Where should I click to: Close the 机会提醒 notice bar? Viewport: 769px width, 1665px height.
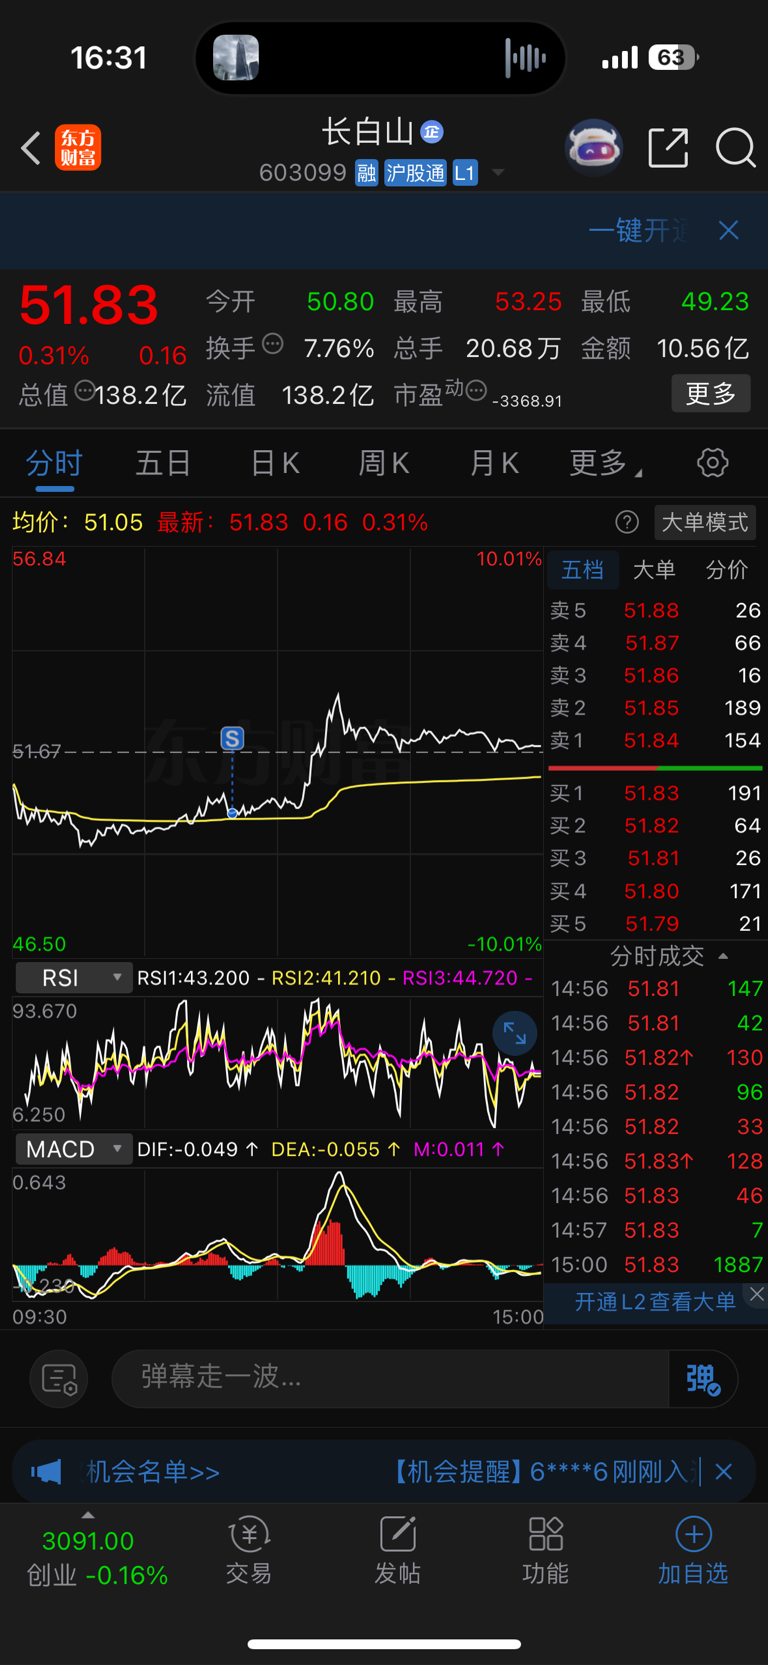[724, 1471]
